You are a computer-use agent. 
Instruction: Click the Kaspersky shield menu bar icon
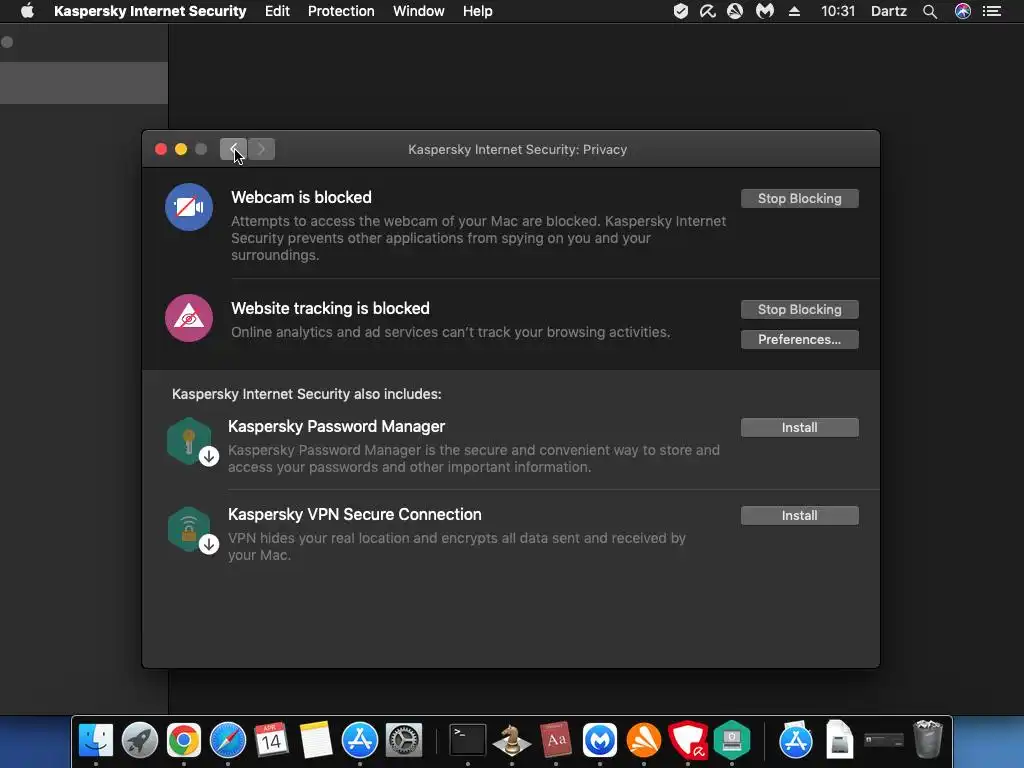click(680, 11)
